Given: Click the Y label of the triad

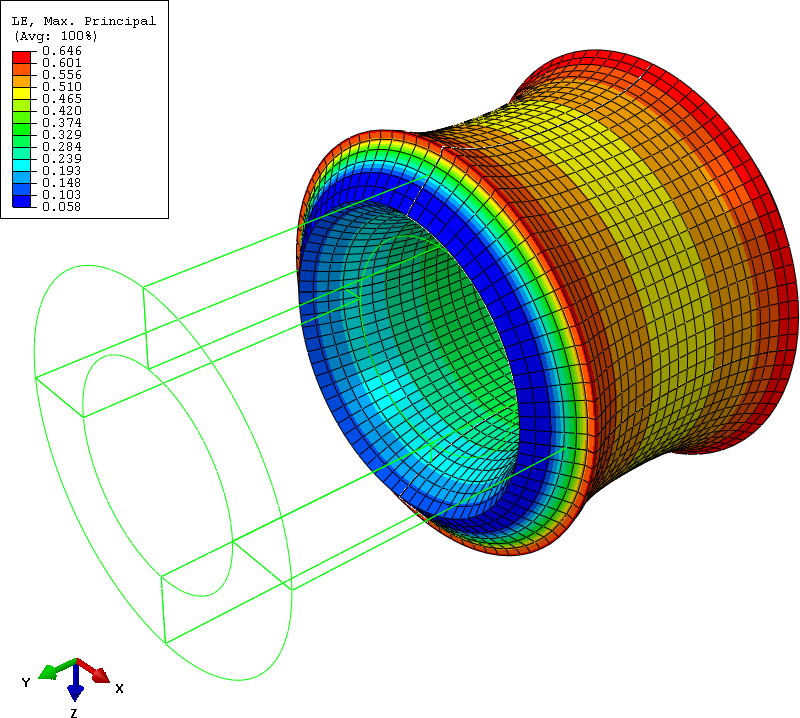Looking at the screenshot, I should click(x=26, y=682).
